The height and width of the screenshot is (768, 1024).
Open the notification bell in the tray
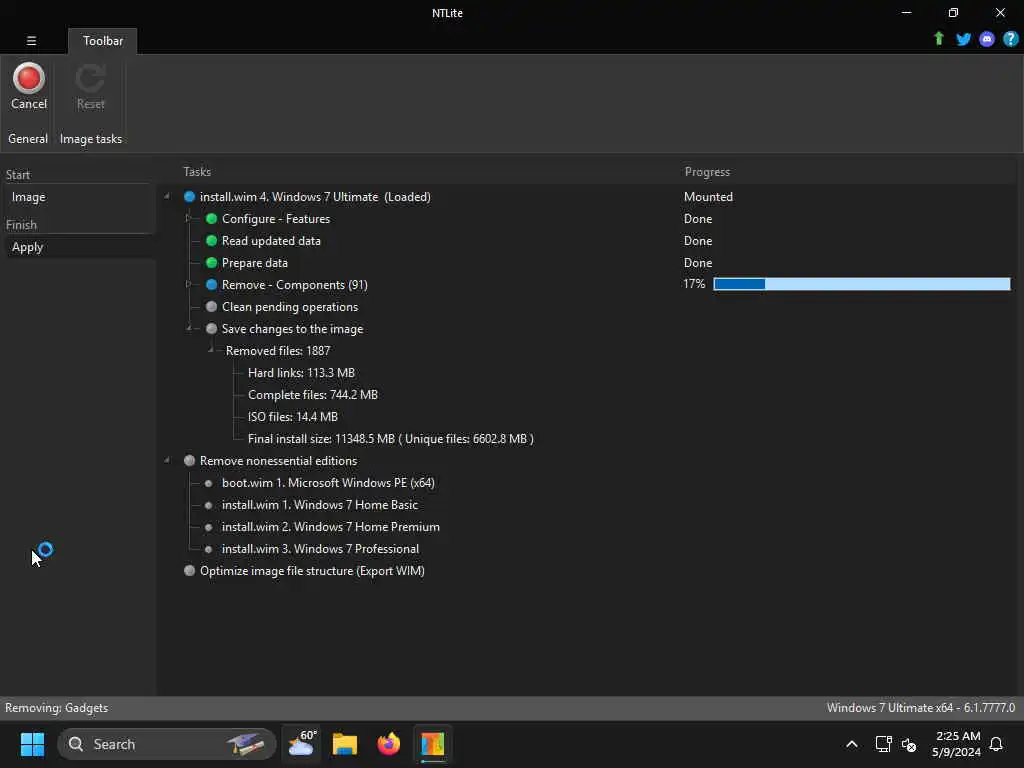click(x=996, y=744)
